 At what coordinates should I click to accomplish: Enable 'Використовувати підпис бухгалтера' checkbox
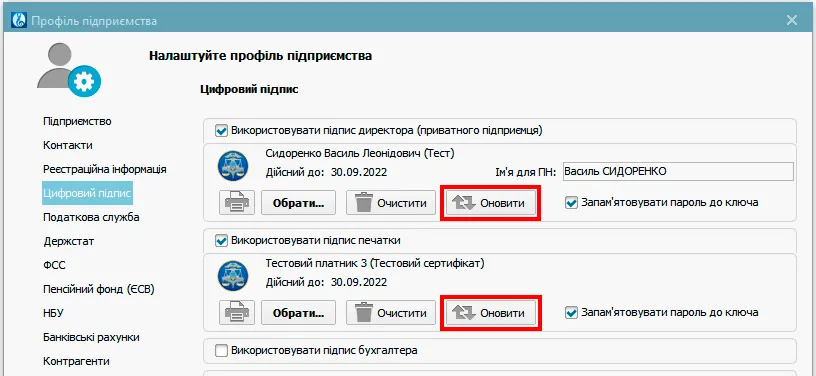(x=222, y=351)
